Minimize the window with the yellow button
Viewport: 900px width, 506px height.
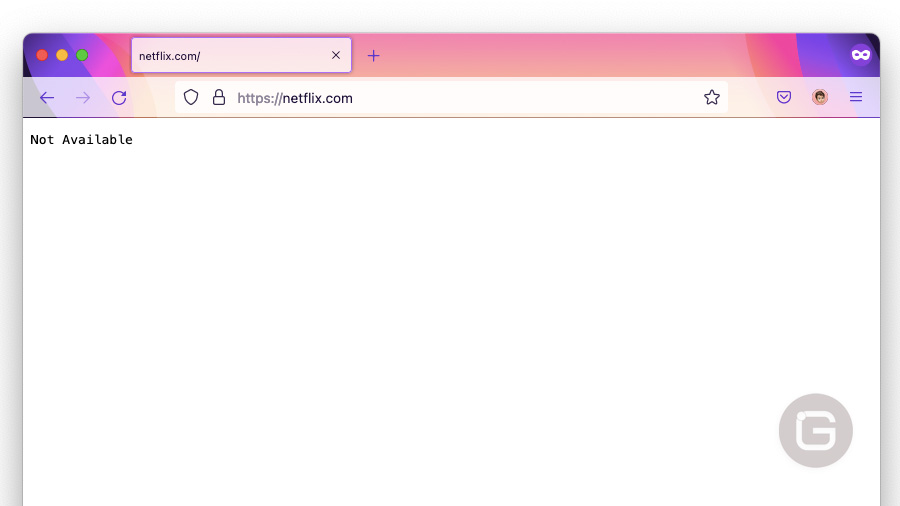(x=62, y=55)
